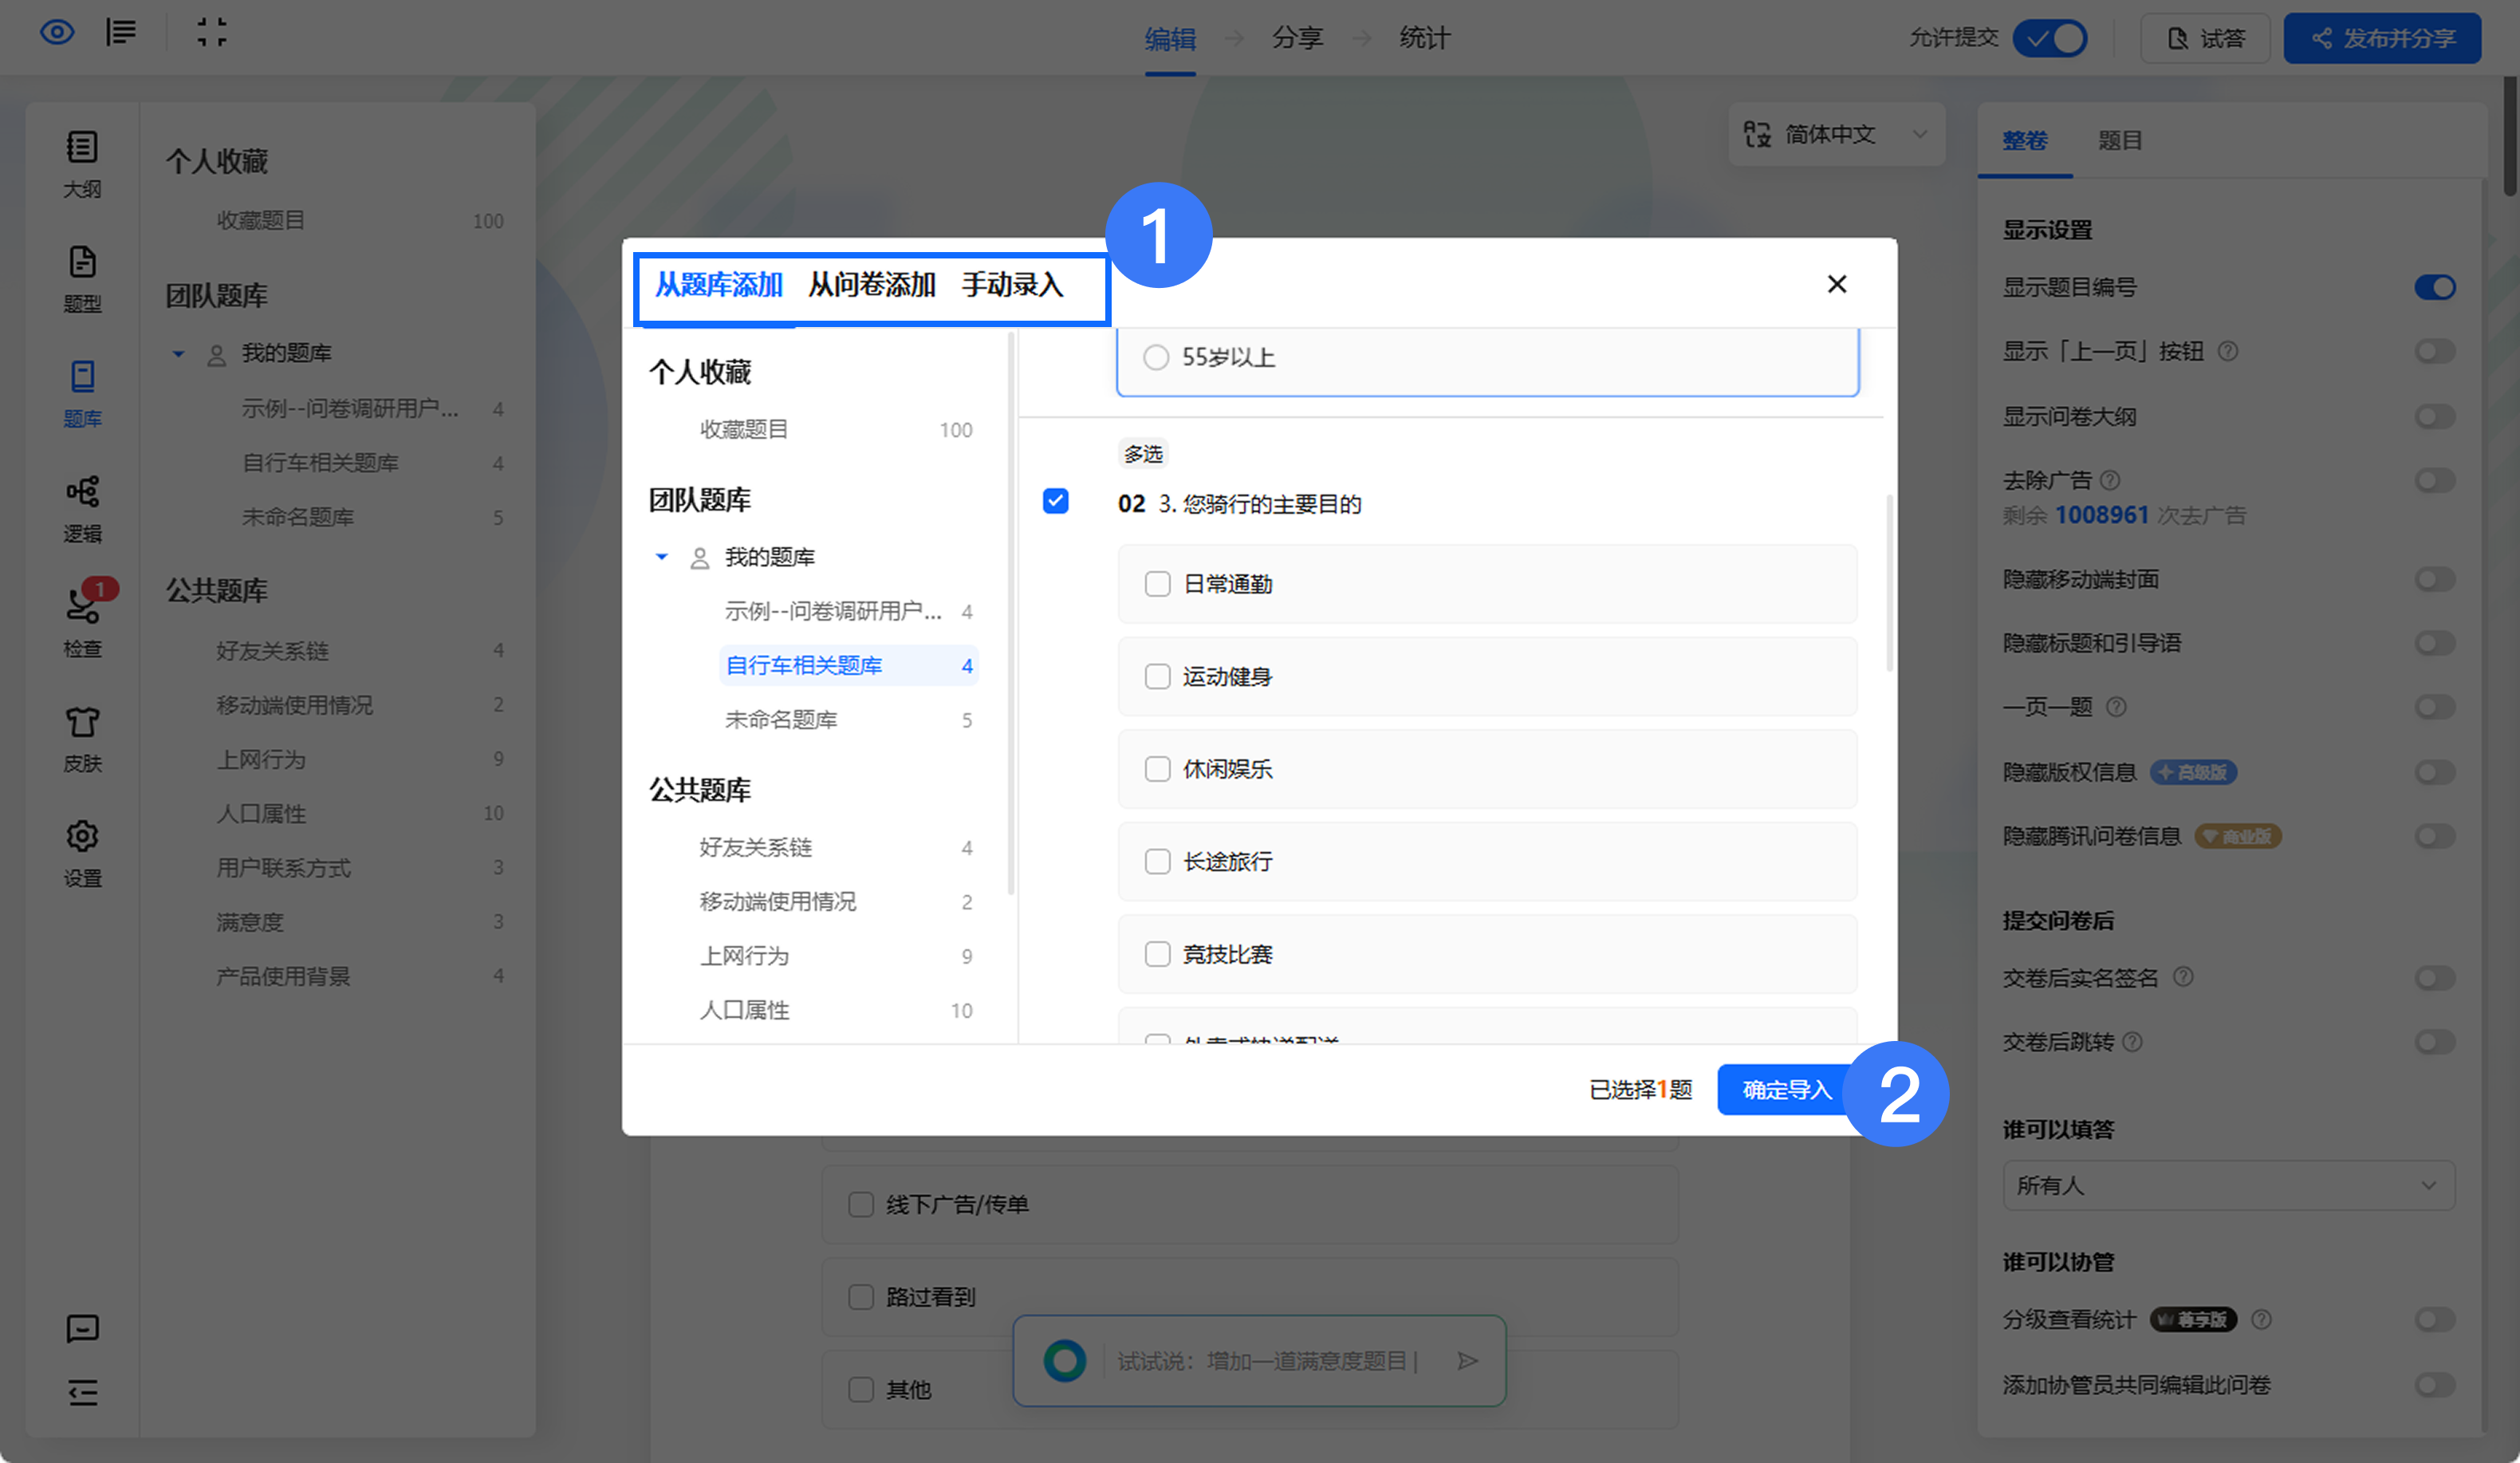Toggle 隐藏标题和引导语 switch
This screenshot has height=1463, width=2520.
pyautogui.click(x=2435, y=643)
